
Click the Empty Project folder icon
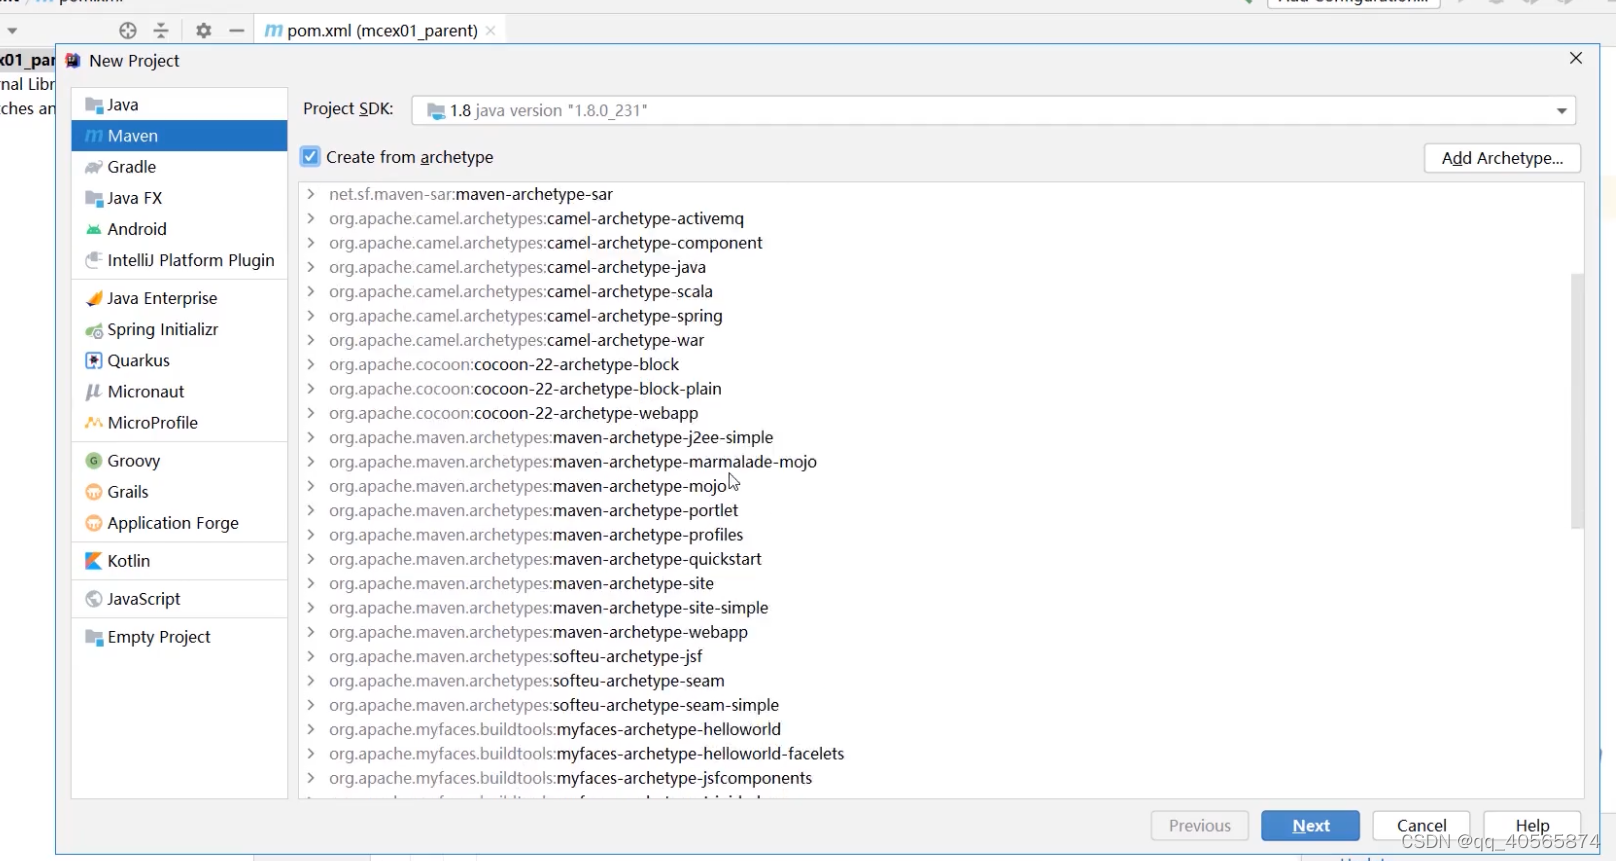94,638
